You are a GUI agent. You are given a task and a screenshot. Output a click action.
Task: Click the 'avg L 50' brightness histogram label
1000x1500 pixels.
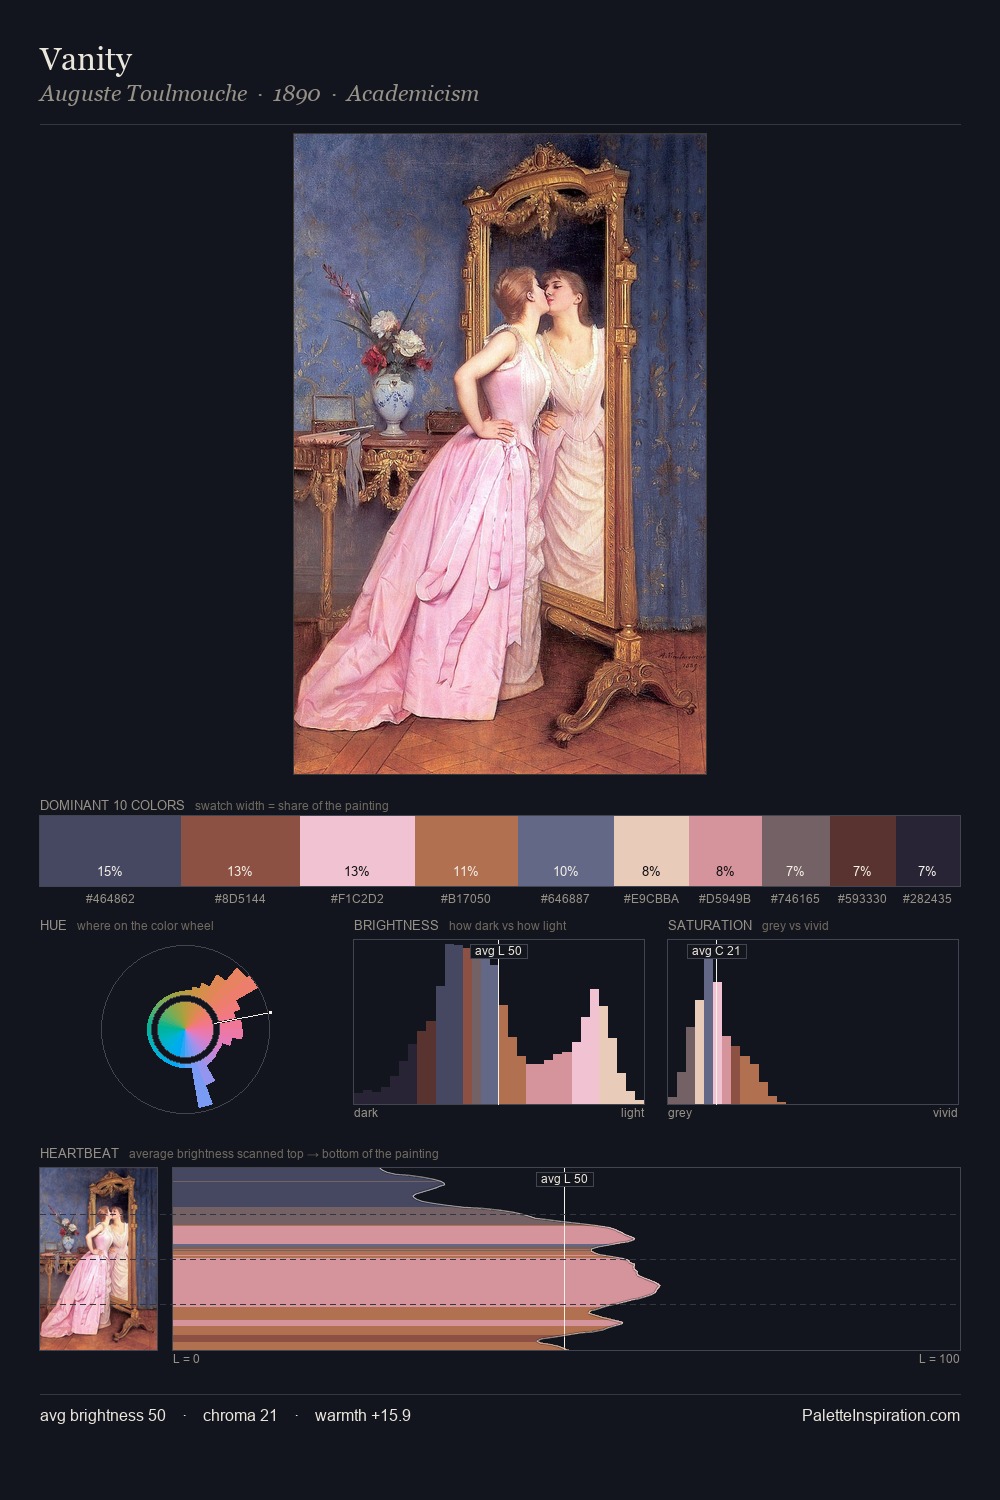(x=498, y=951)
